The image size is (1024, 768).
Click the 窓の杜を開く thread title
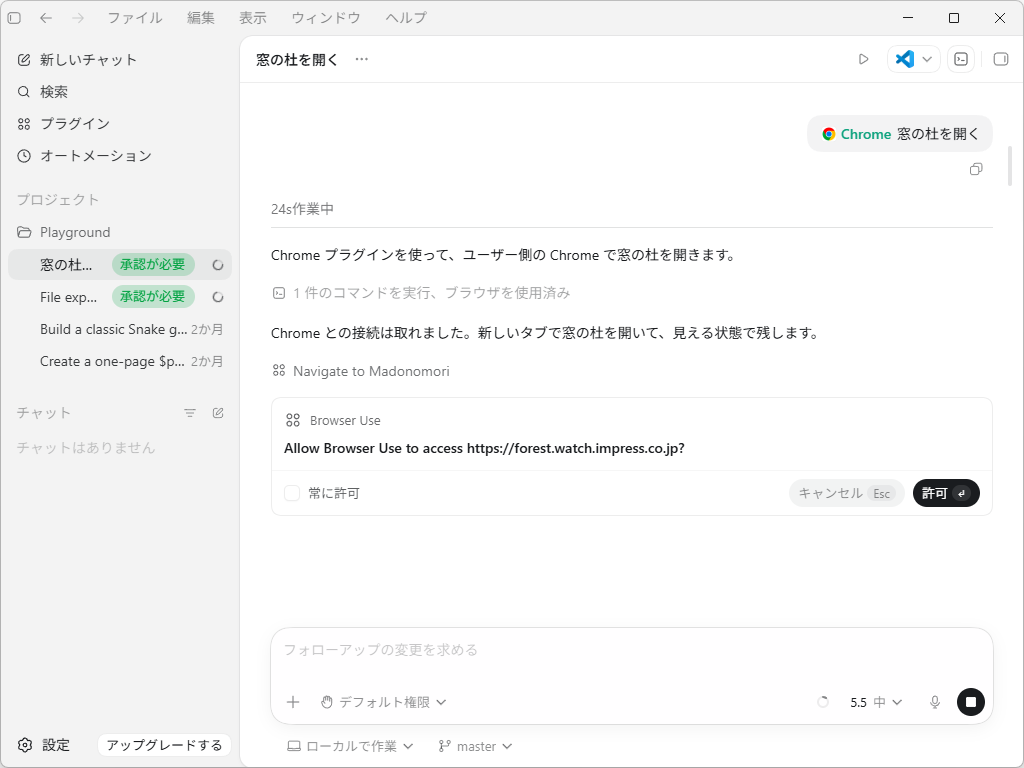pyautogui.click(x=297, y=60)
